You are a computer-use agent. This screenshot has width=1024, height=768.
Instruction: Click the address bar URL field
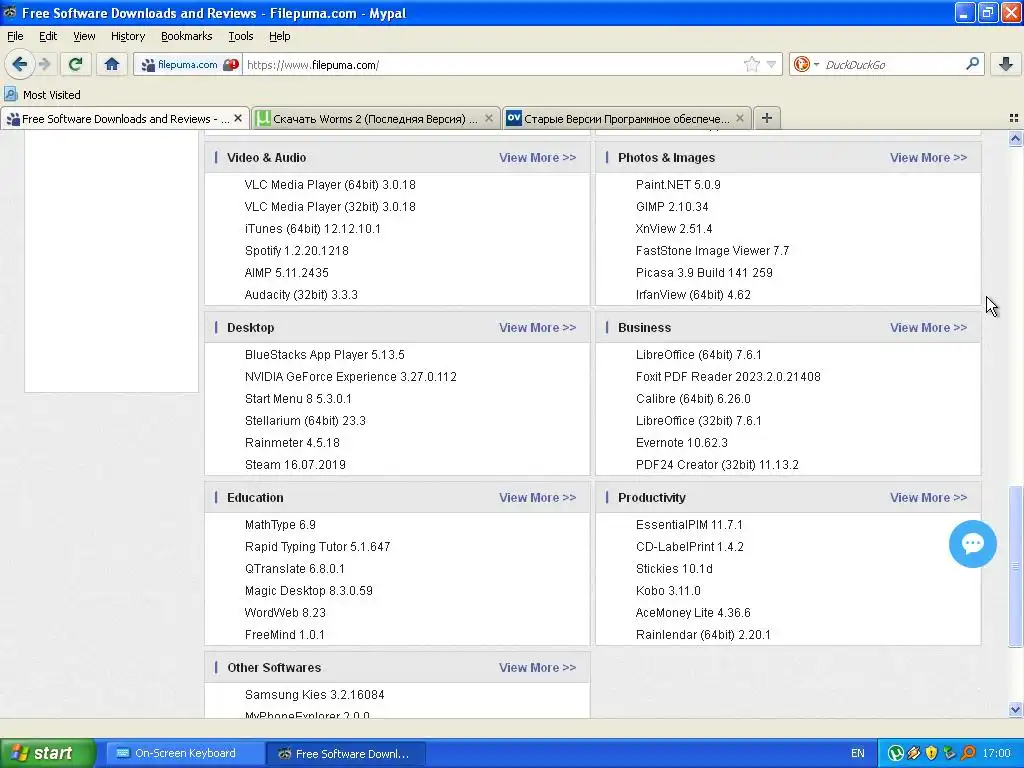point(493,65)
